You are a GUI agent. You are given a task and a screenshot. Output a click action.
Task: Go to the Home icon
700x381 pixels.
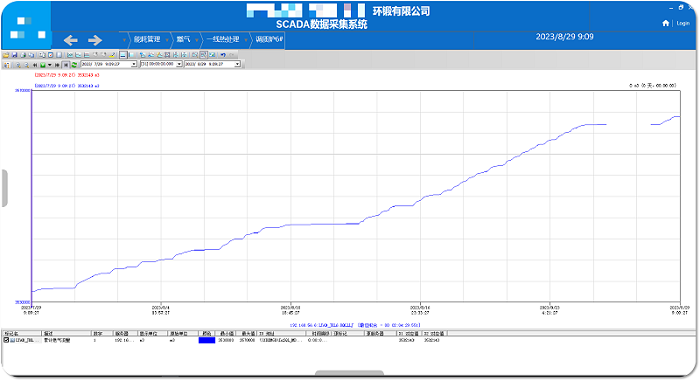point(665,23)
